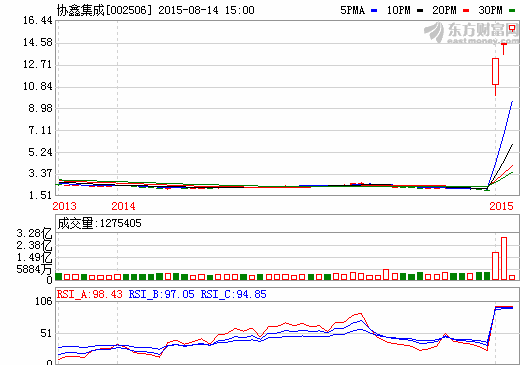Click the 10.84 price axis label
This screenshot has width=520, height=365.
(38, 86)
